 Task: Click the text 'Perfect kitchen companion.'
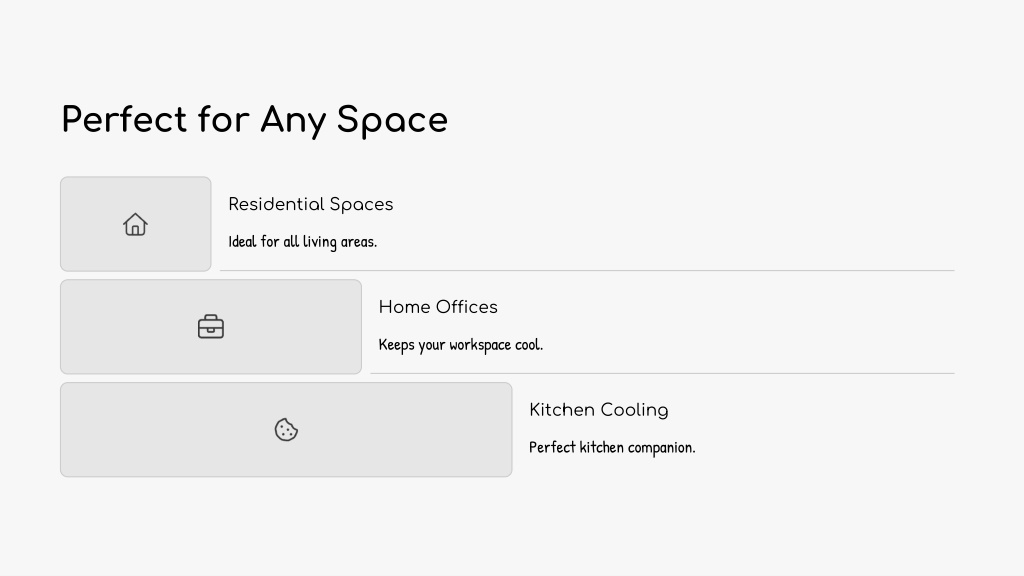tap(613, 447)
